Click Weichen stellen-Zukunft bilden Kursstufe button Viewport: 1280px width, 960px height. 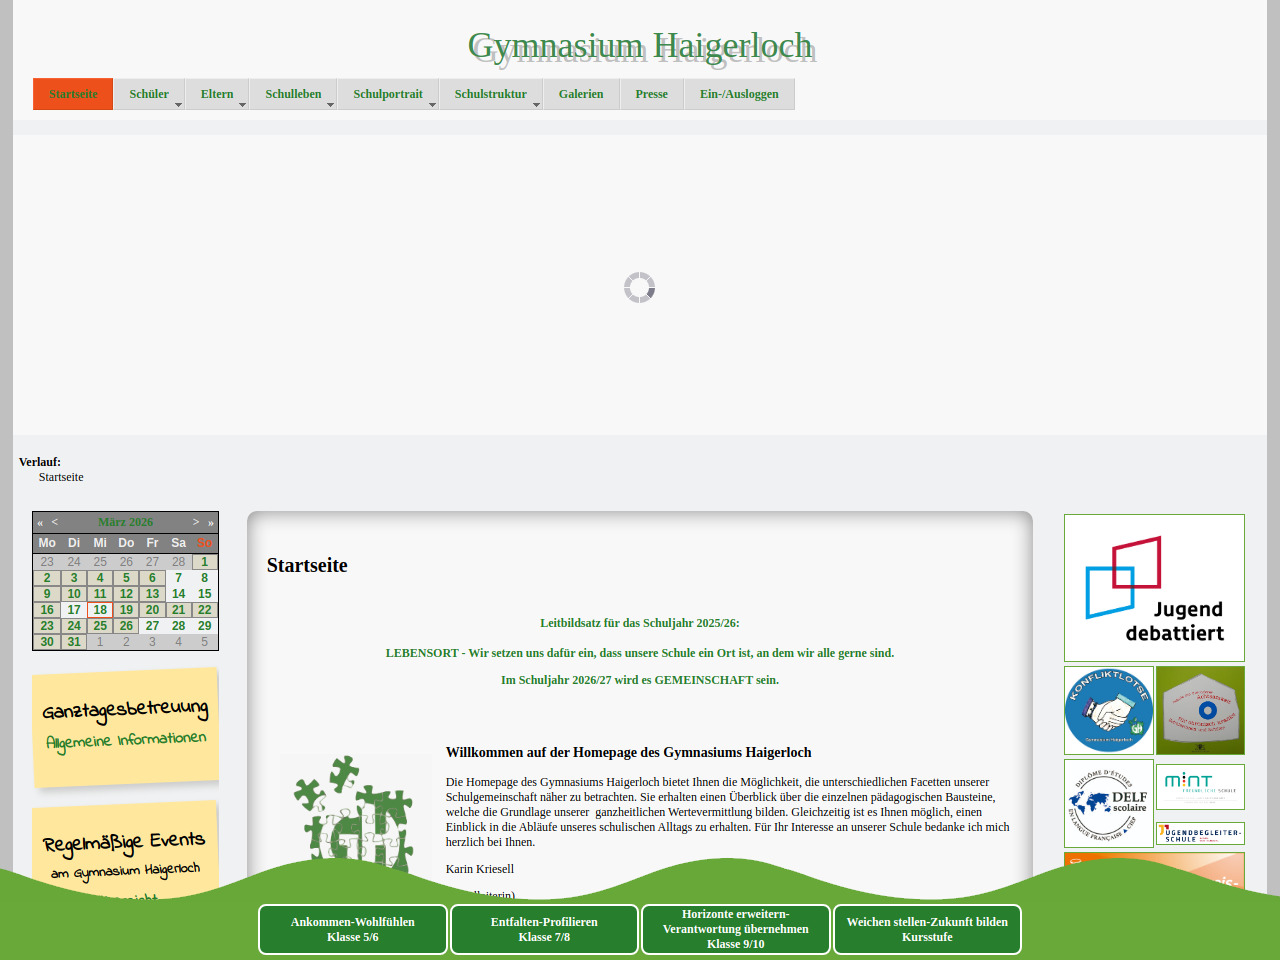click(x=927, y=930)
